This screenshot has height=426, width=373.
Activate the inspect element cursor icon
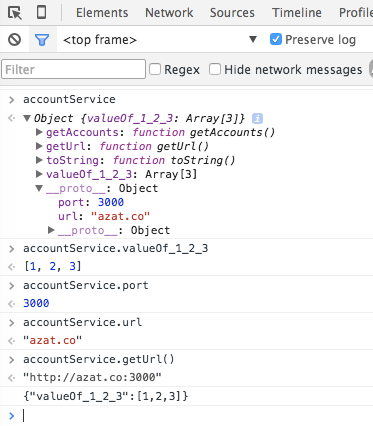click(15, 13)
